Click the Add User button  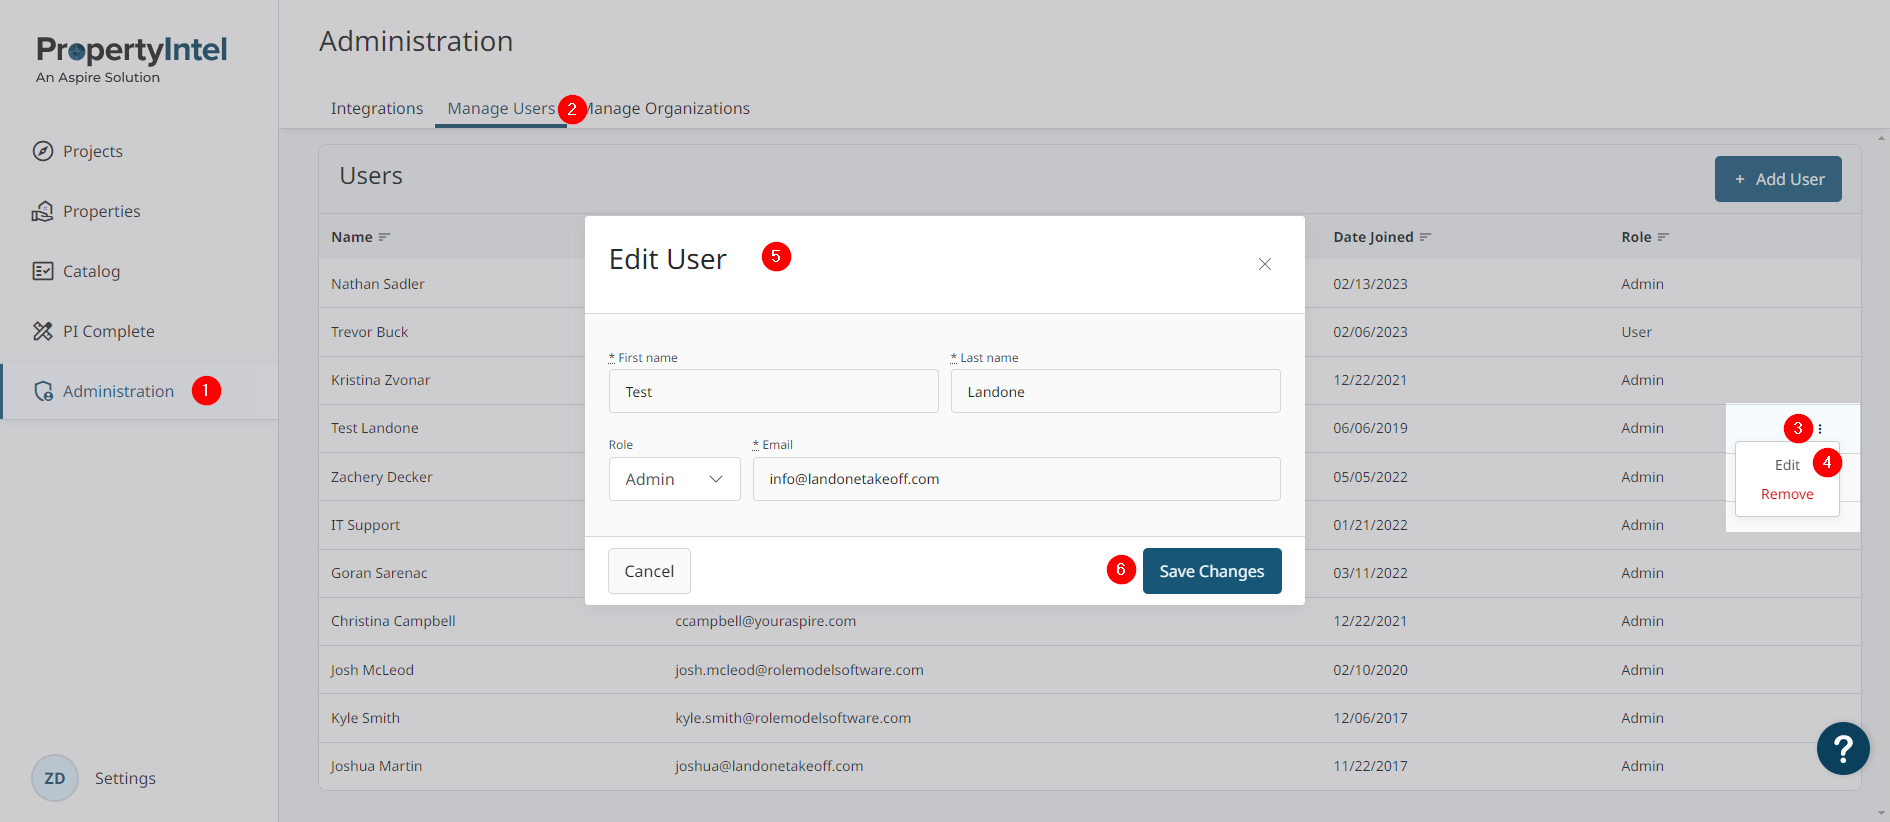tap(1778, 179)
